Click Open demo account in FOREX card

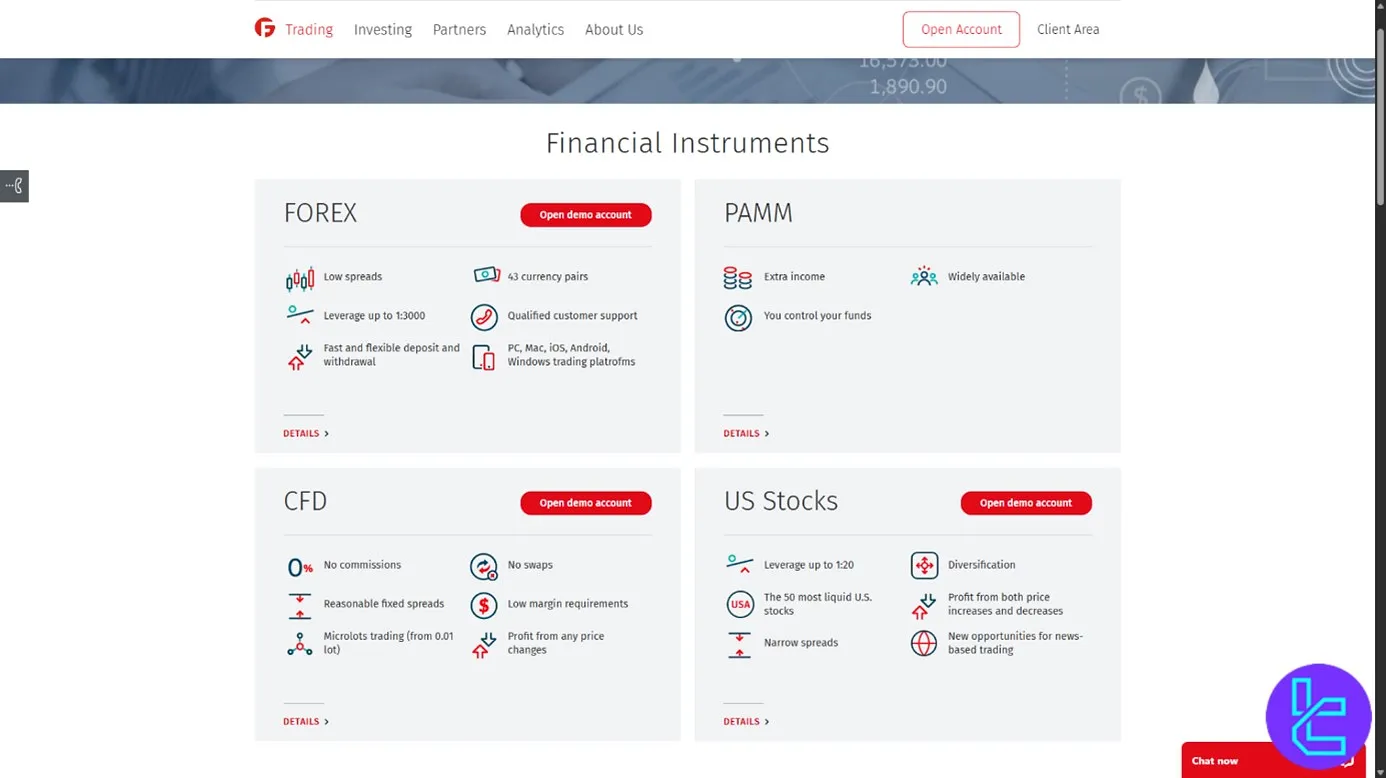pos(586,215)
